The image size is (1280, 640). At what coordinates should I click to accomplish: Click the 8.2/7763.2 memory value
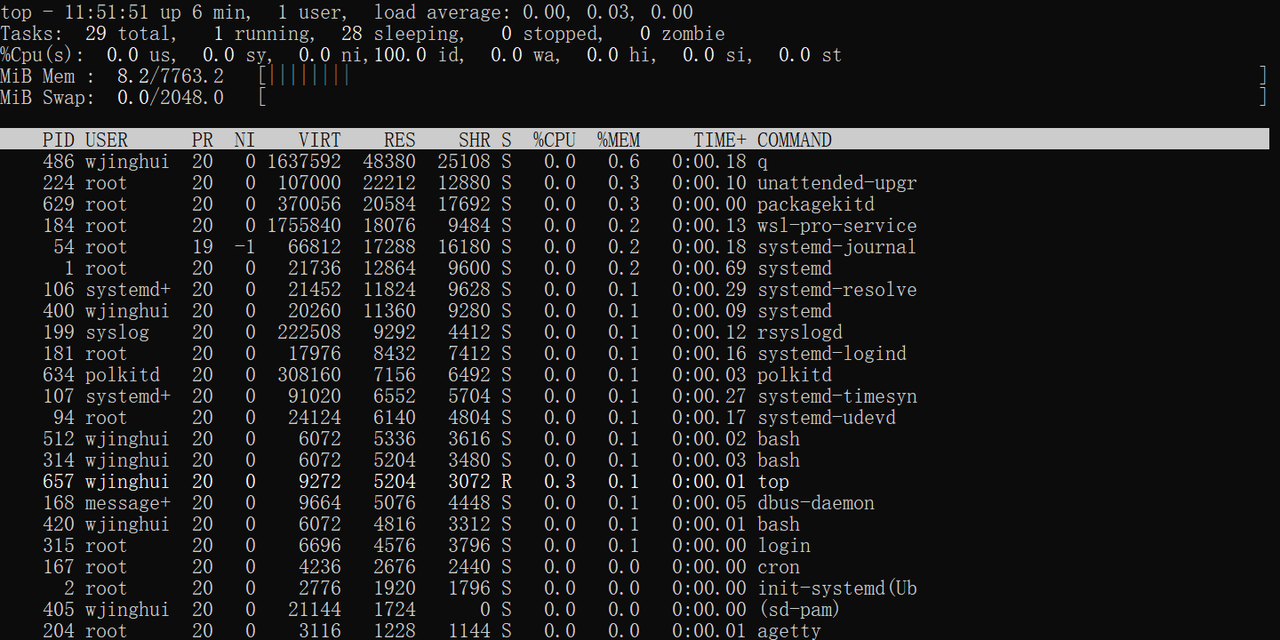click(x=170, y=76)
